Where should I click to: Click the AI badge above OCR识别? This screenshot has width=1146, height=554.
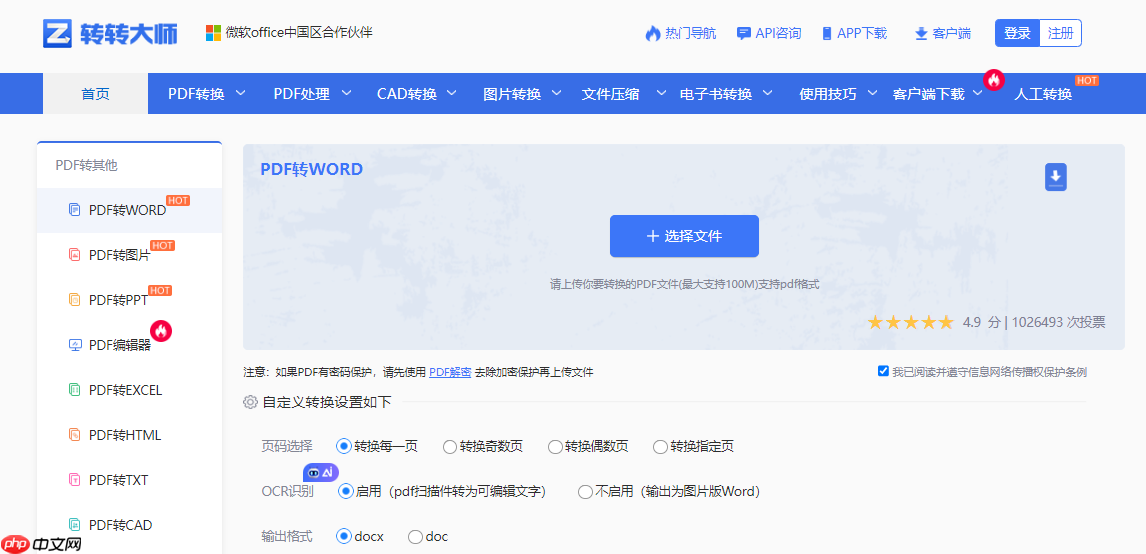tap(321, 472)
